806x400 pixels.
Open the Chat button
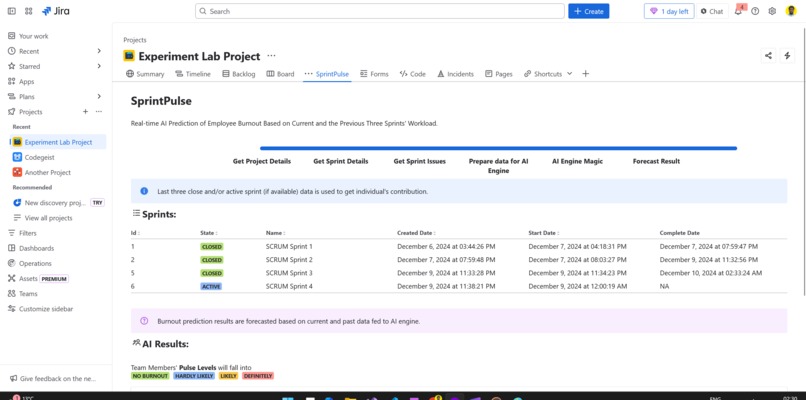tap(712, 11)
